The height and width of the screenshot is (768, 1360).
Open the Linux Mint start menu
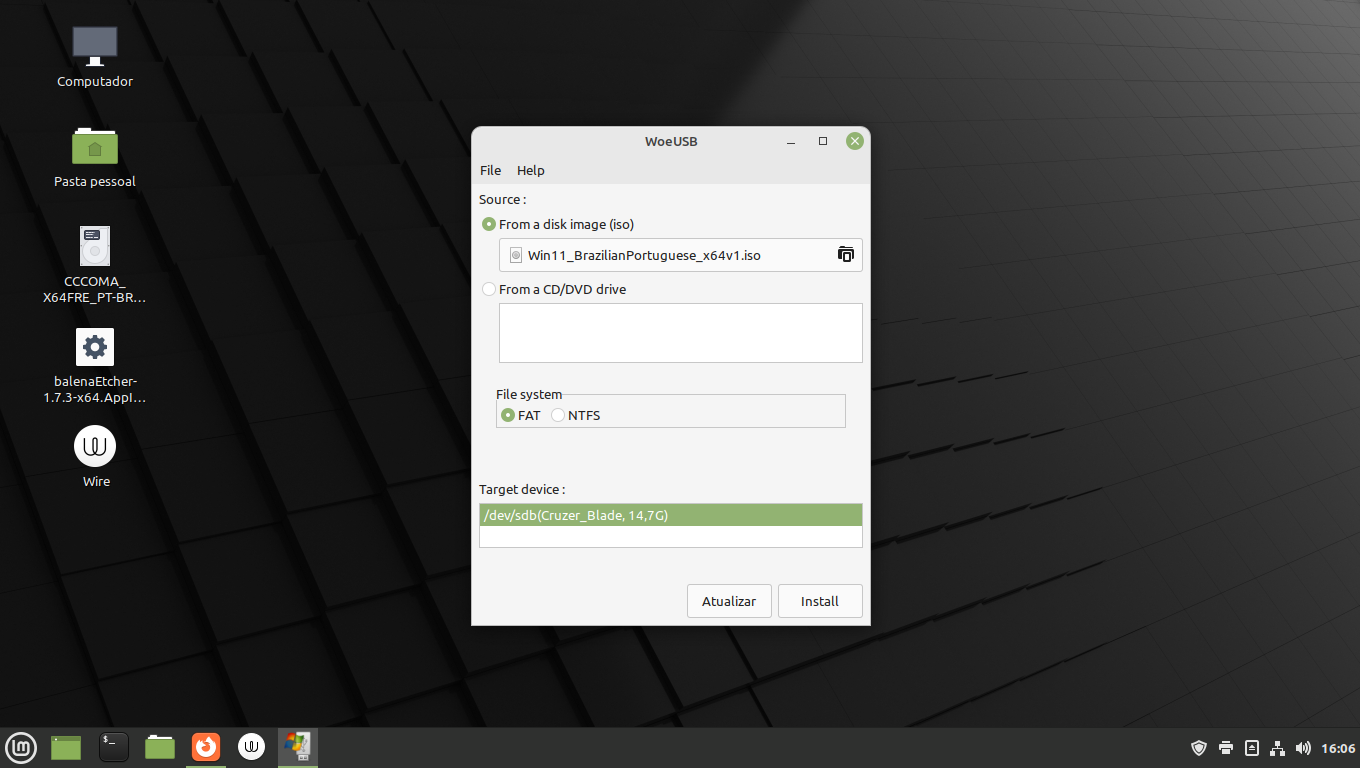[x=21, y=747]
